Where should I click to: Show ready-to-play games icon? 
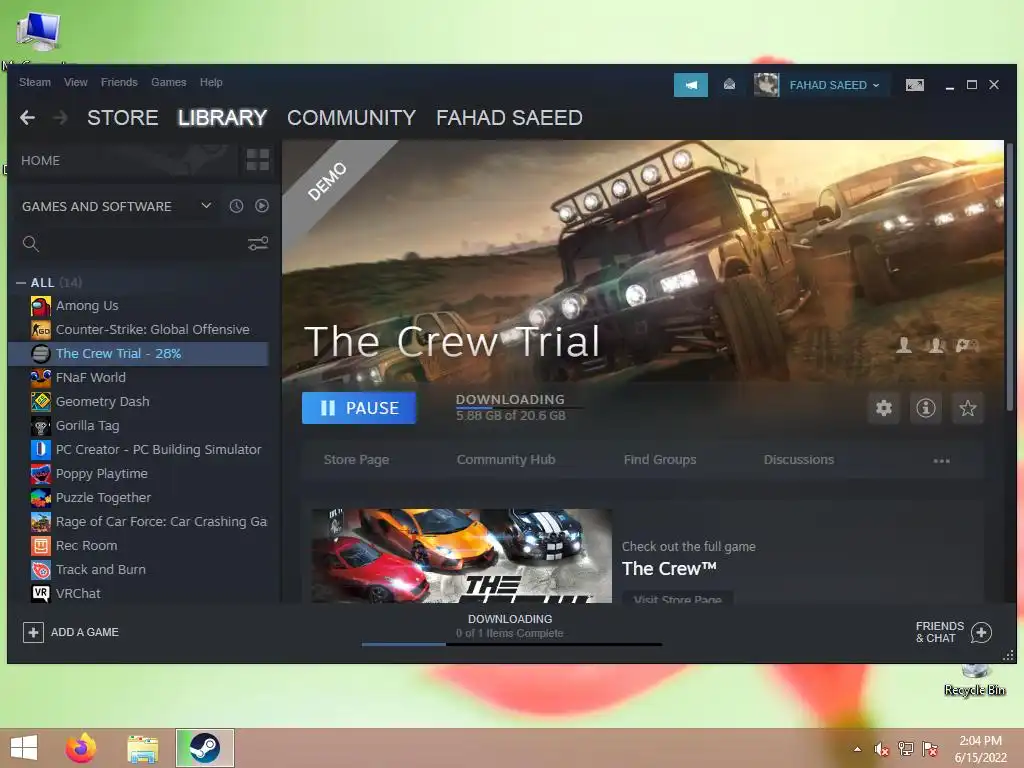[x=262, y=206]
